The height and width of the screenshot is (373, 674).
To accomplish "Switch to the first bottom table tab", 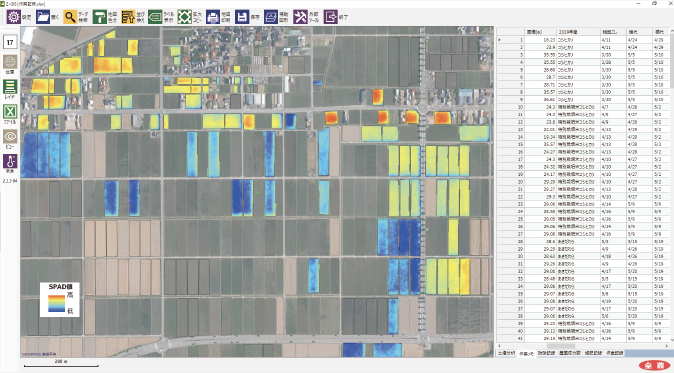I will tap(506, 353).
